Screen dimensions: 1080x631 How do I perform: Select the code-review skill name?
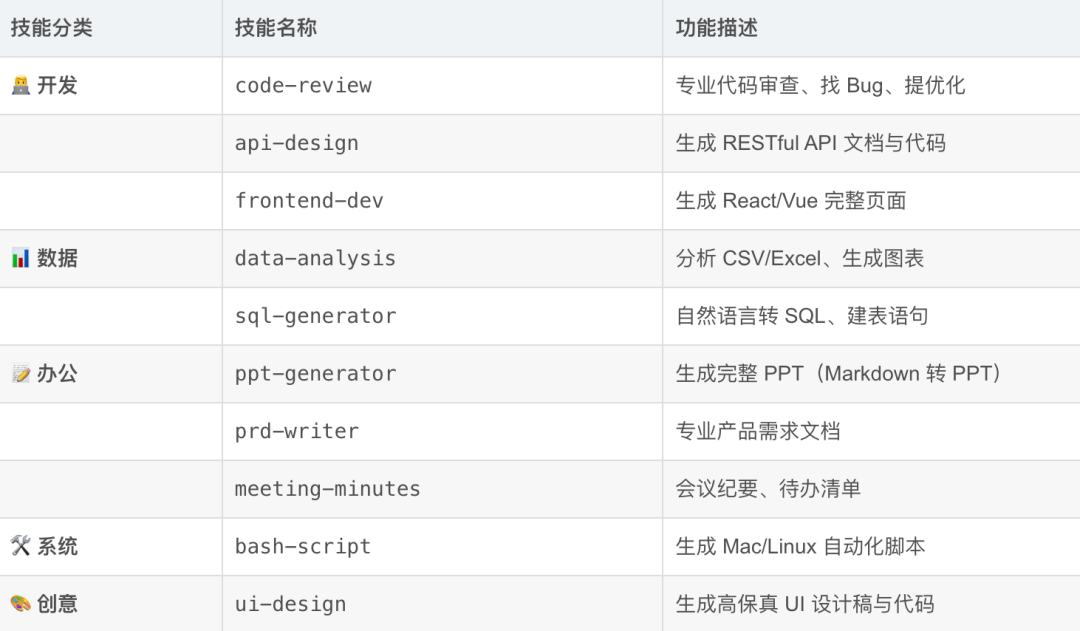click(x=303, y=85)
